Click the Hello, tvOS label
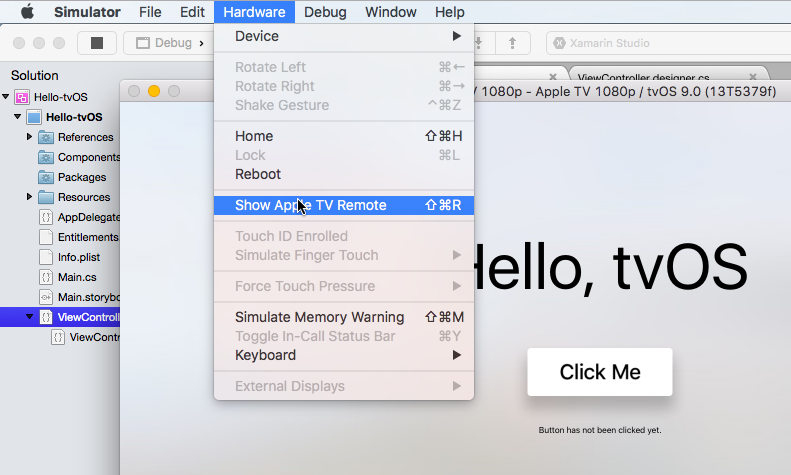The width and height of the screenshot is (791, 475). click(x=611, y=267)
